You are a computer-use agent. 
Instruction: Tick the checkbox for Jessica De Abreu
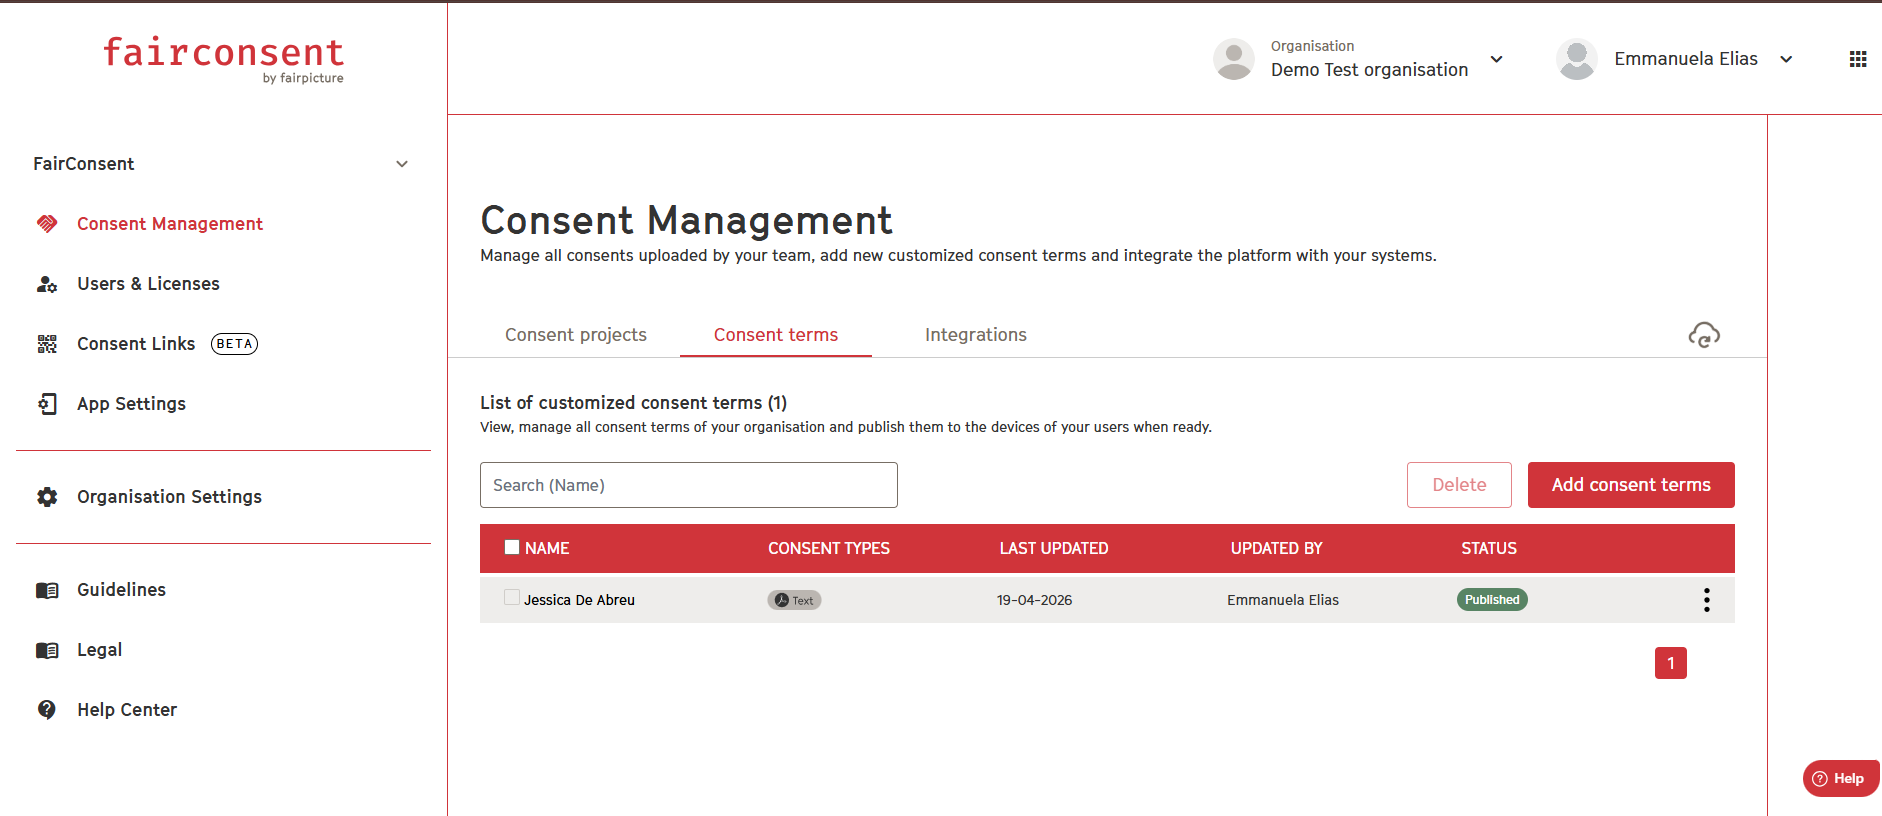tap(512, 597)
